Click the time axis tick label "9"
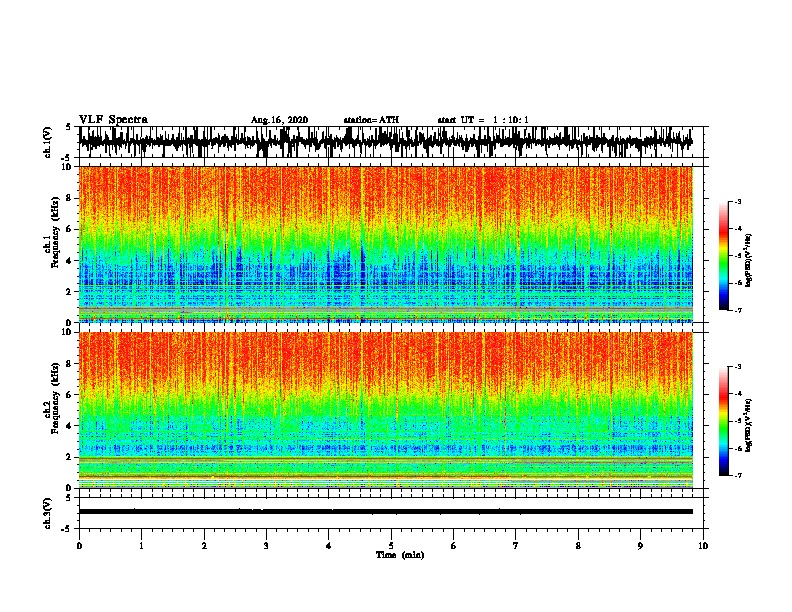 (640, 546)
